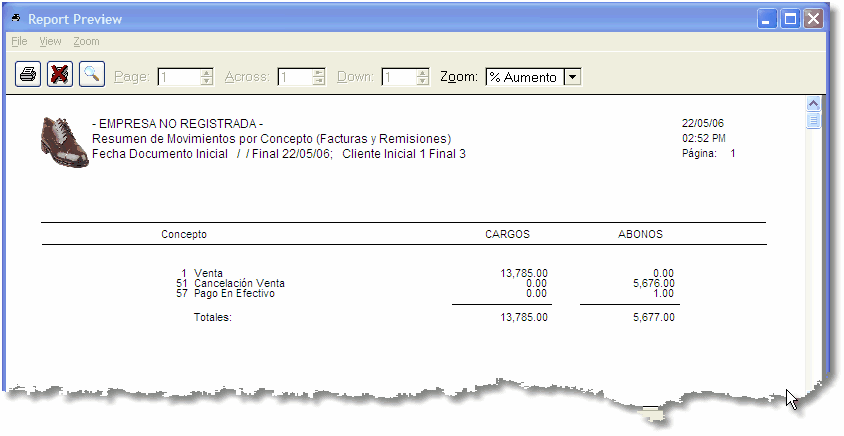Open the View menu
This screenshot has width=844, height=436.
click(50, 42)
